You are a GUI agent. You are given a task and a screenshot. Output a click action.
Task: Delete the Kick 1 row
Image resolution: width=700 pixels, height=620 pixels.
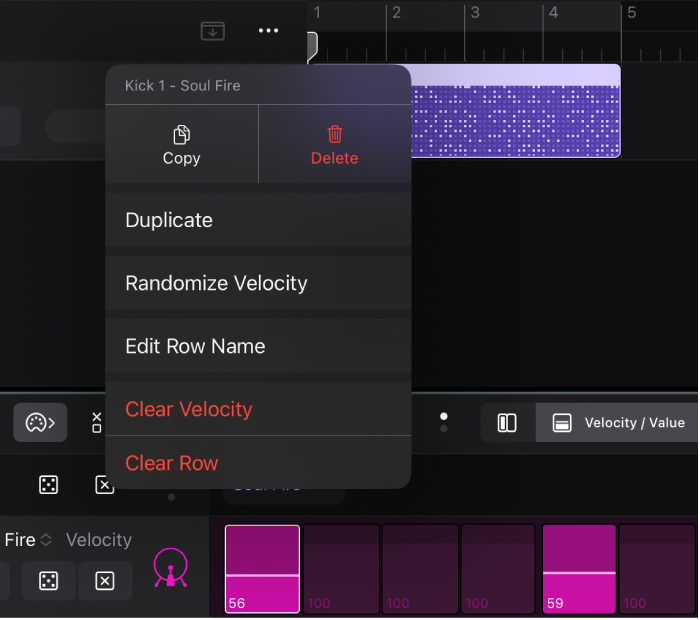tap(335, 145)
